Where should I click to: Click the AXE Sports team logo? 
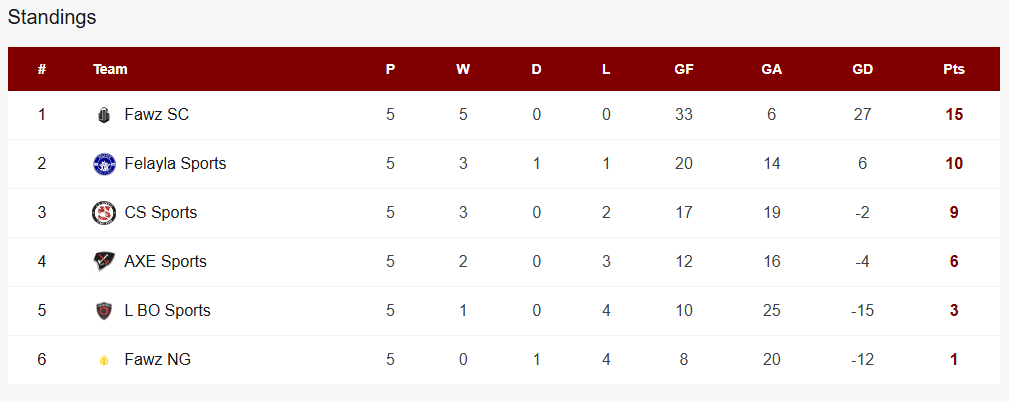[x=104, y=262]
